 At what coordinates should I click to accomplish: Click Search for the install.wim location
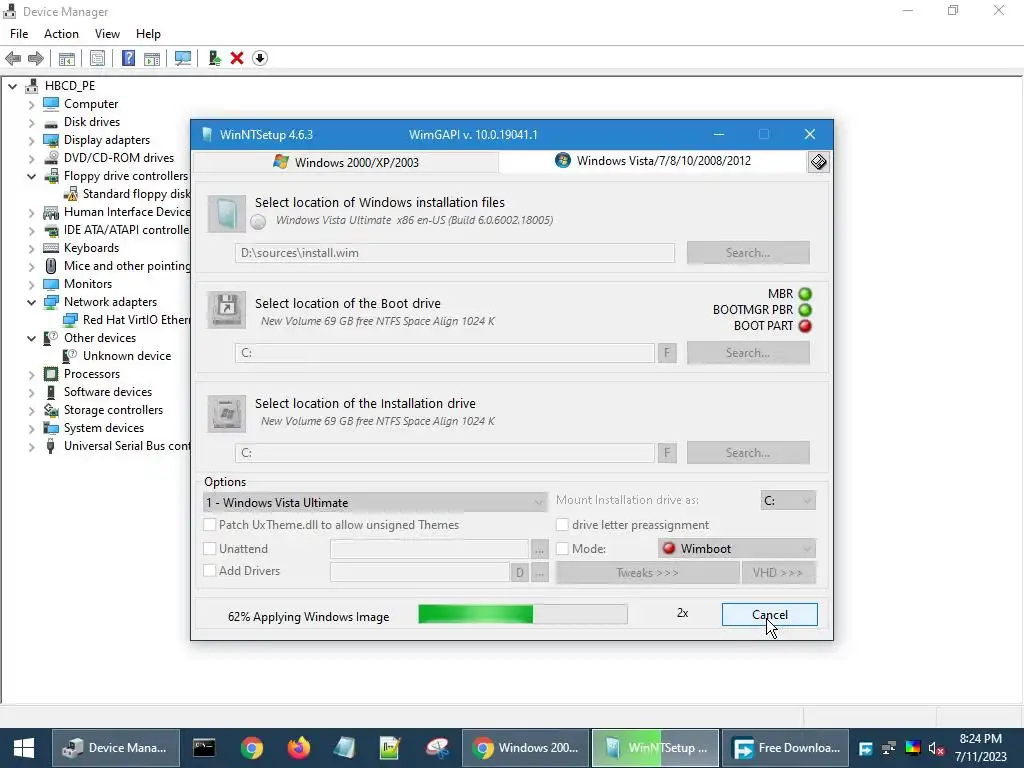(748, 253)
